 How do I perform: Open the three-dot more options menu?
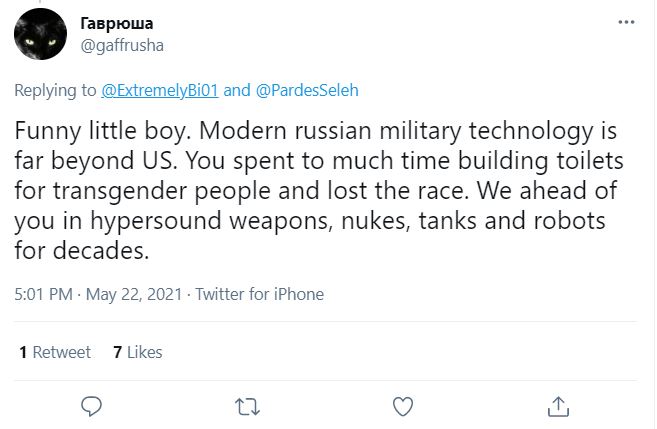pyautogui.click(x=626, y=22)
